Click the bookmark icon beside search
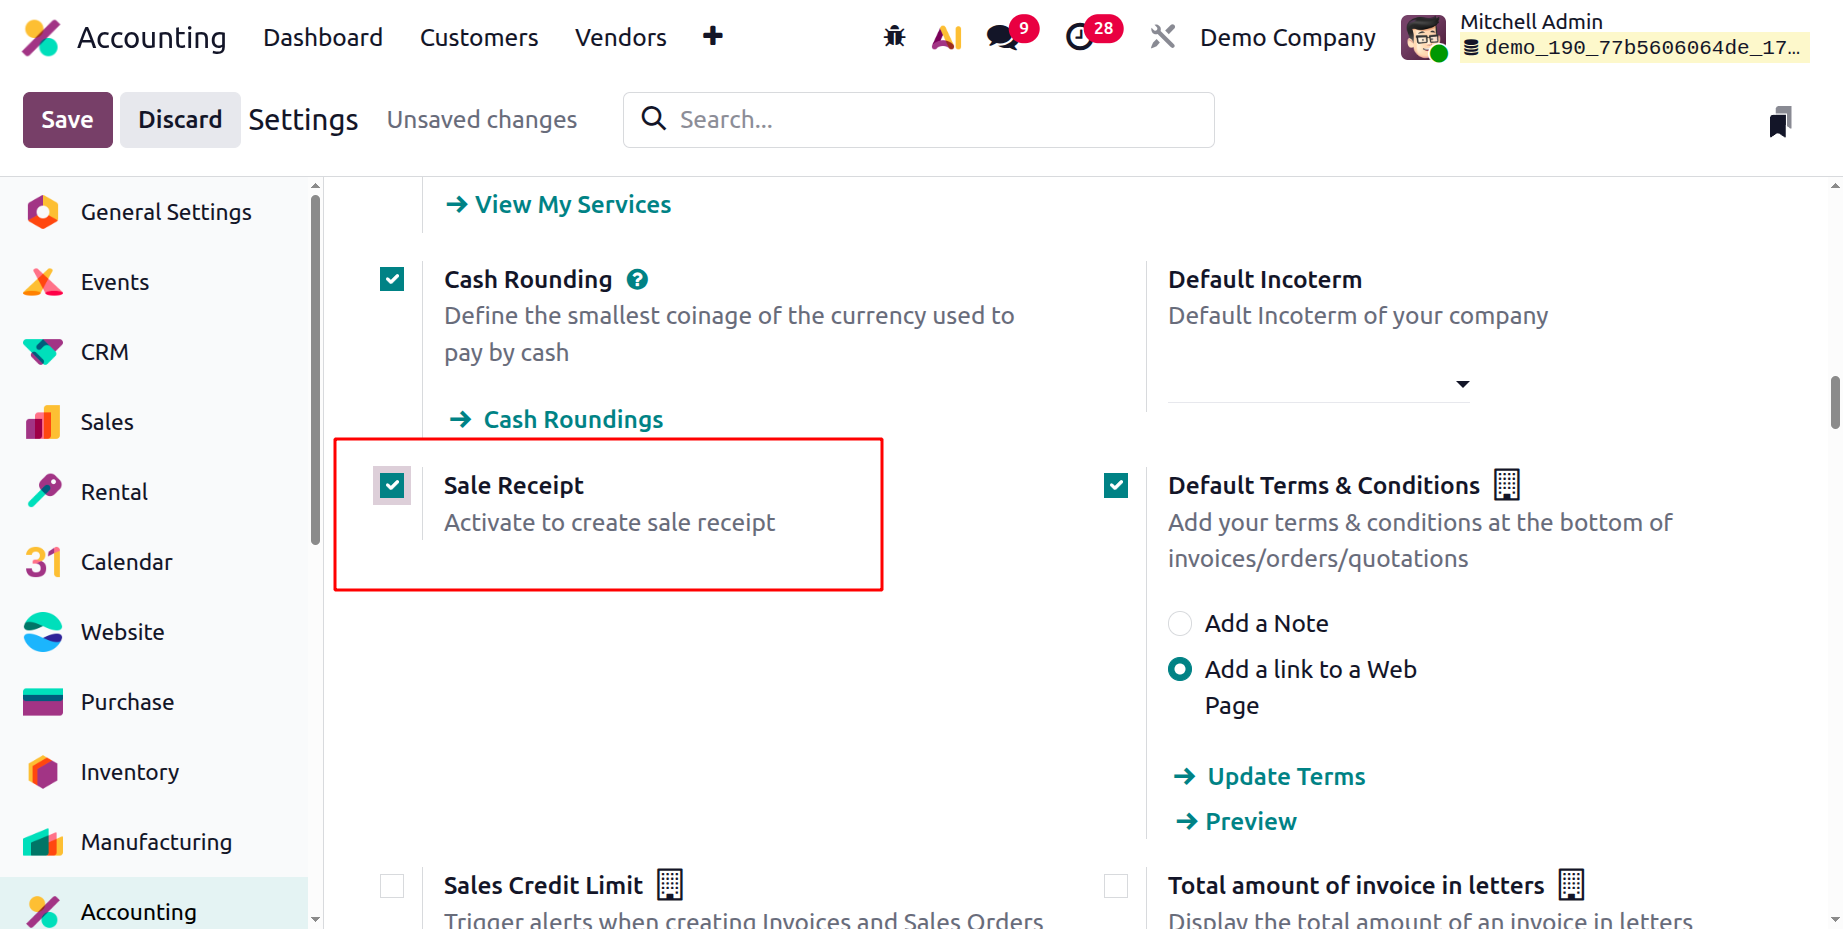Viewport: 1843px width, 929px height. (x=1780, y=121)
